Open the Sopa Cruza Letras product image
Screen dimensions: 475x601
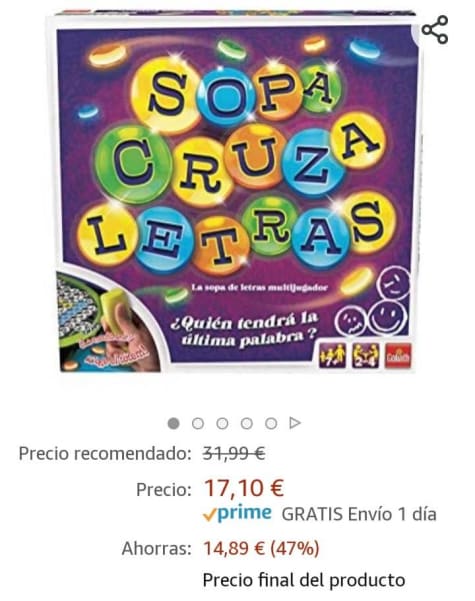point(236,192)
